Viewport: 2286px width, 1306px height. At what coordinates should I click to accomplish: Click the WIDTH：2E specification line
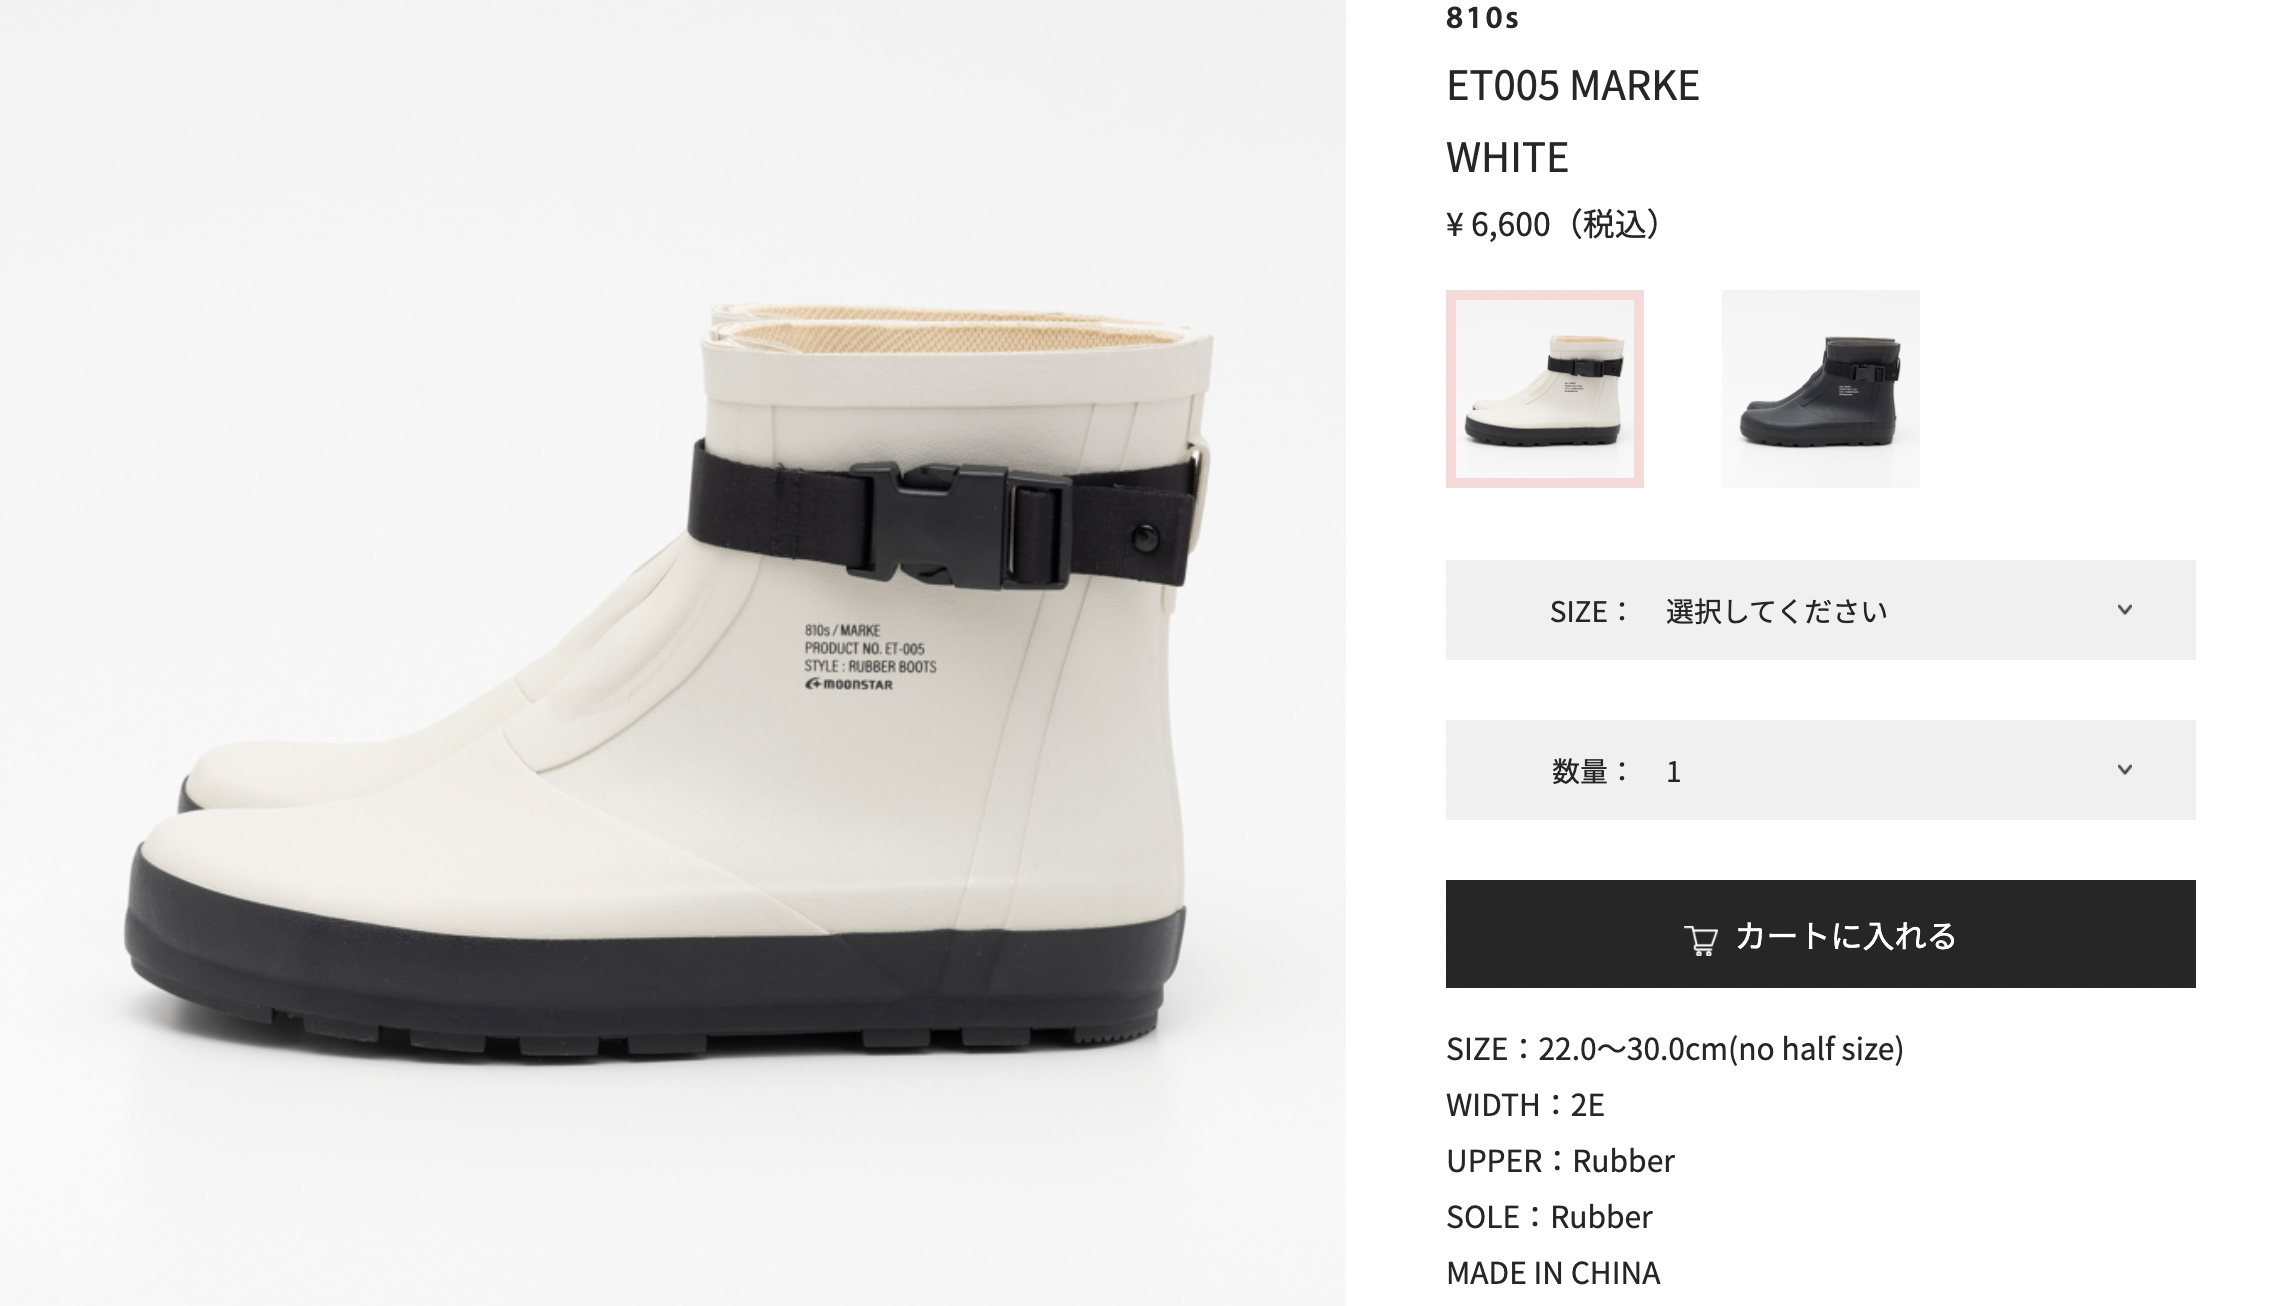1525,1105
